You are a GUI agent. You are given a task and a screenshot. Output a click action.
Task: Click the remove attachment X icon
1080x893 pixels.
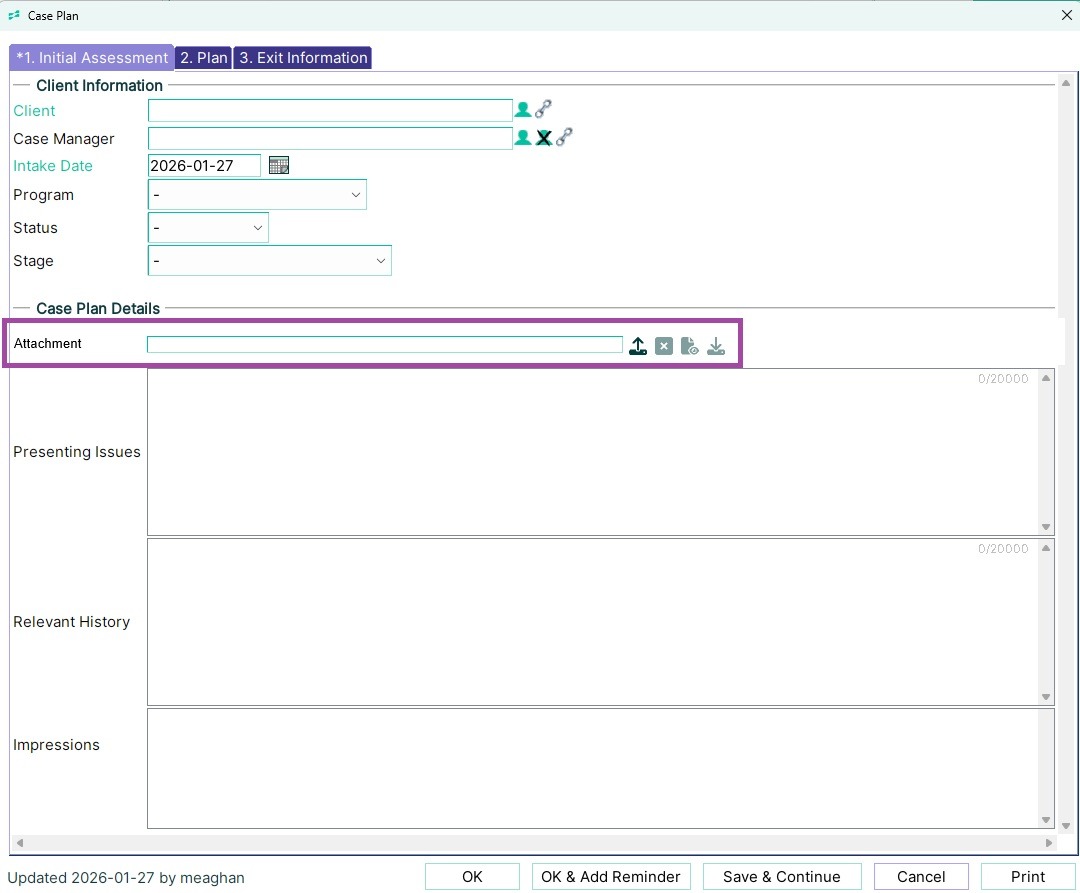tap(664, 346)
